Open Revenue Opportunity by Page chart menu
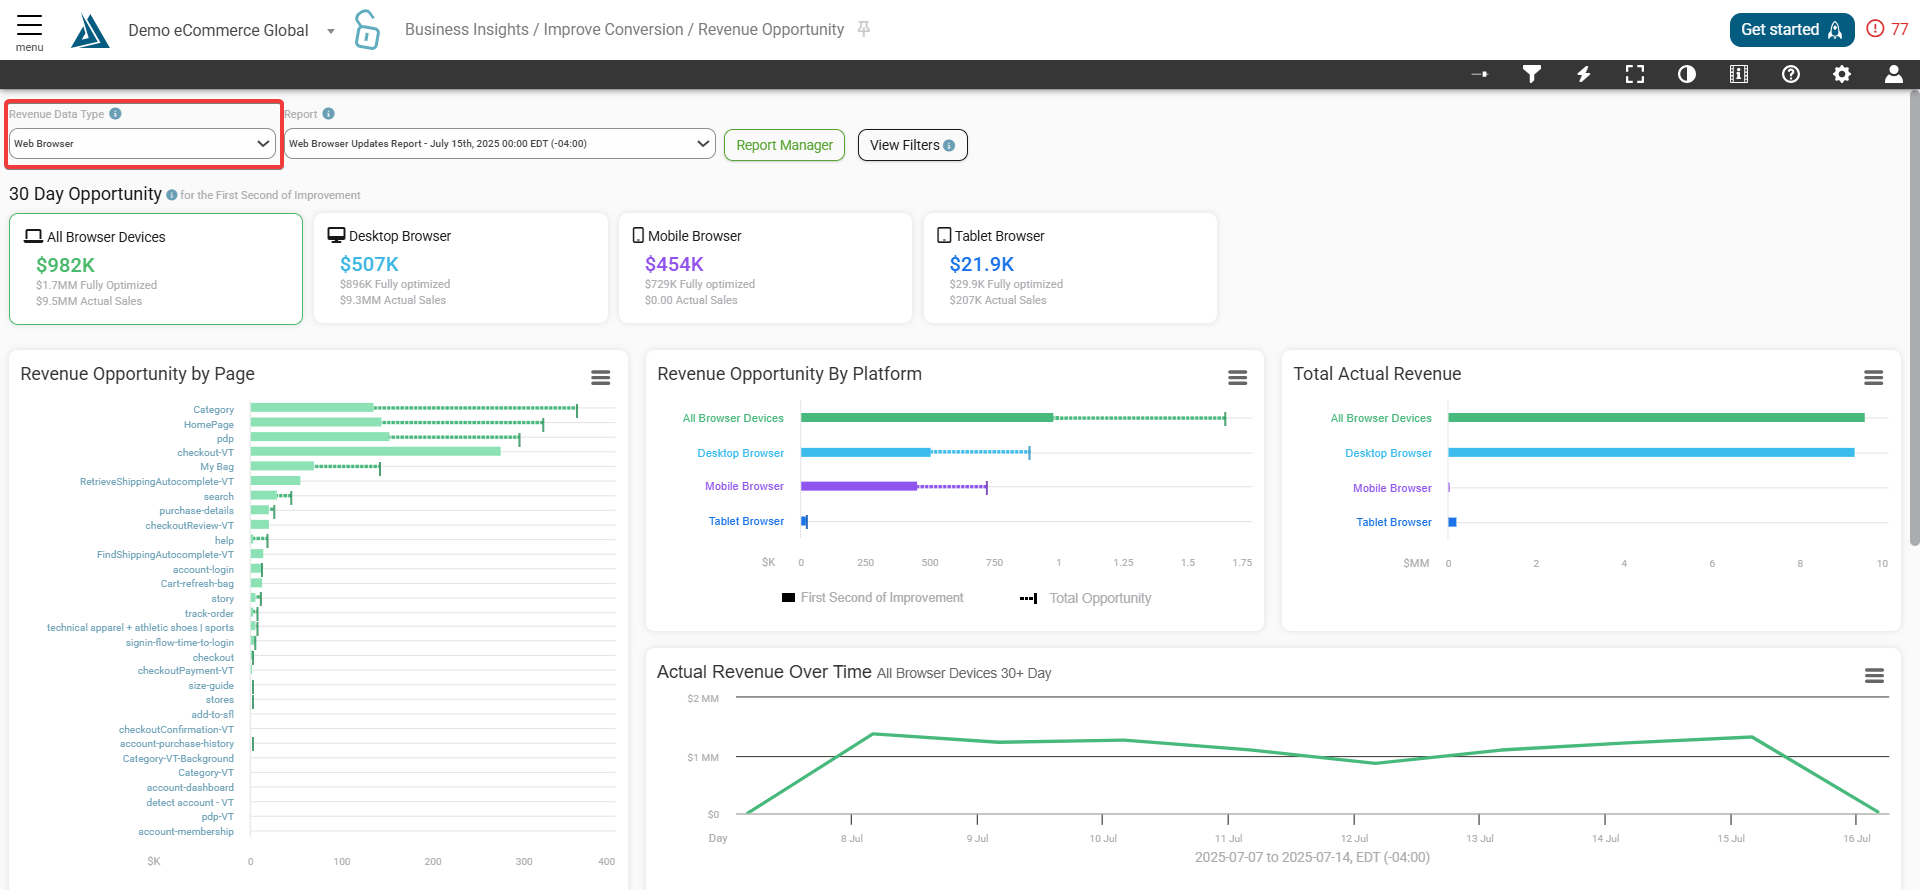Screen dimensions: 1920x890 (x=600, y=377)
